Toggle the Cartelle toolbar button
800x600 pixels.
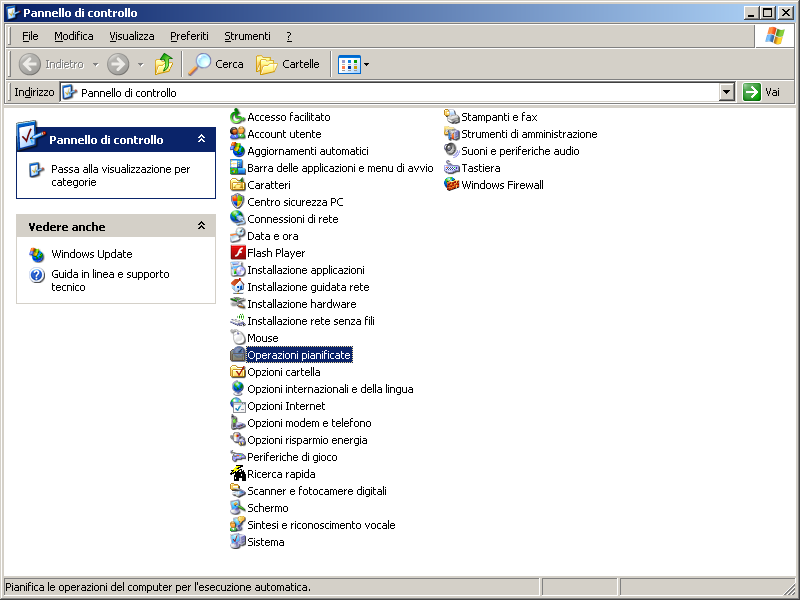(x=288, y=64)
